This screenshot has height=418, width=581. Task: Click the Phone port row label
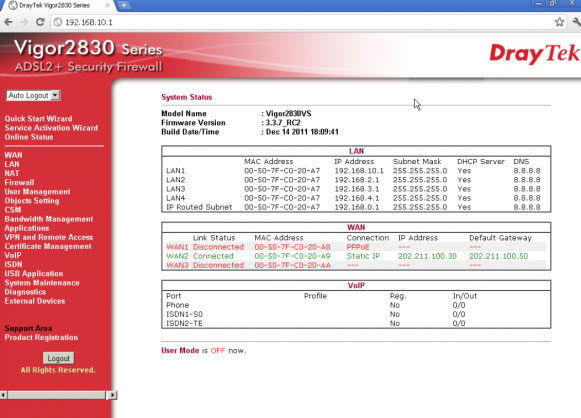coord(177,305)
